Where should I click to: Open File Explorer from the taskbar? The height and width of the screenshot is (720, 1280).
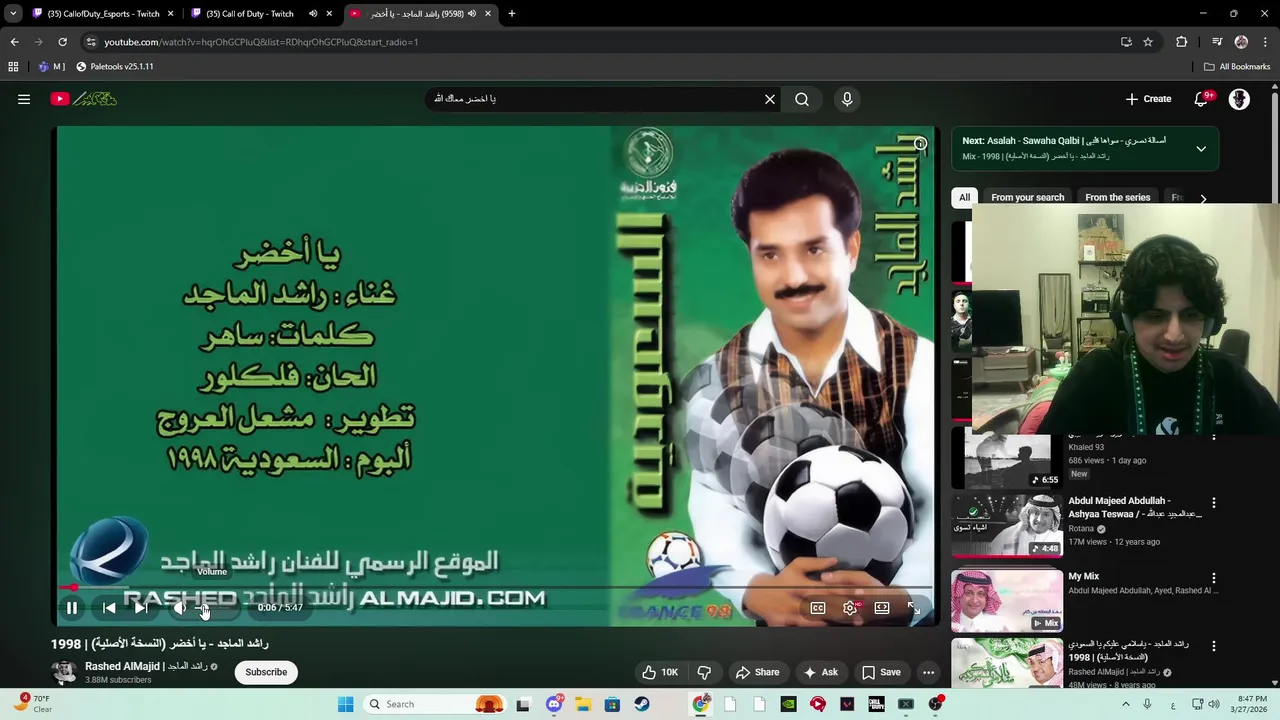[583, 704]
